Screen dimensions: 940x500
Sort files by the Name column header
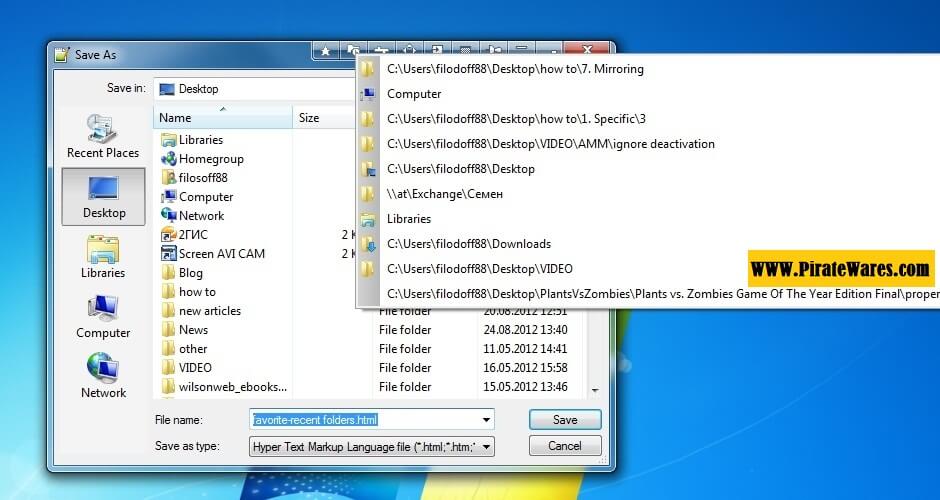tap(222, 118)
